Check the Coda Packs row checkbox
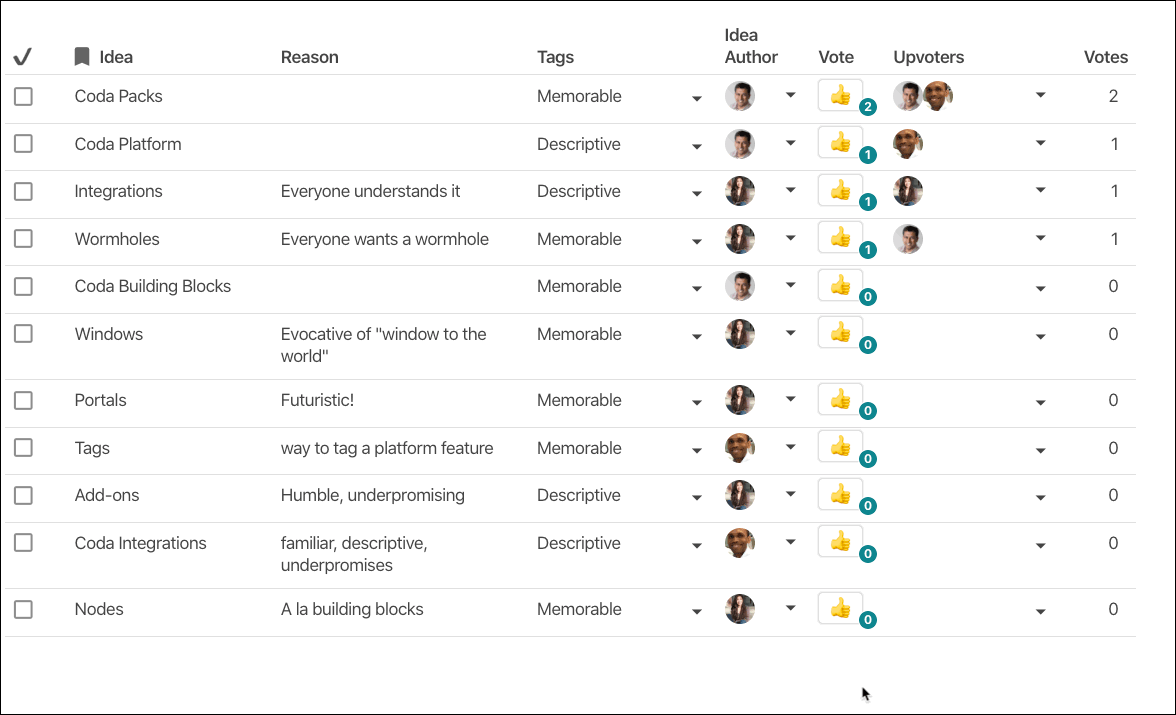The height and width of the screenshot is (715, 1176). point(23,96)
